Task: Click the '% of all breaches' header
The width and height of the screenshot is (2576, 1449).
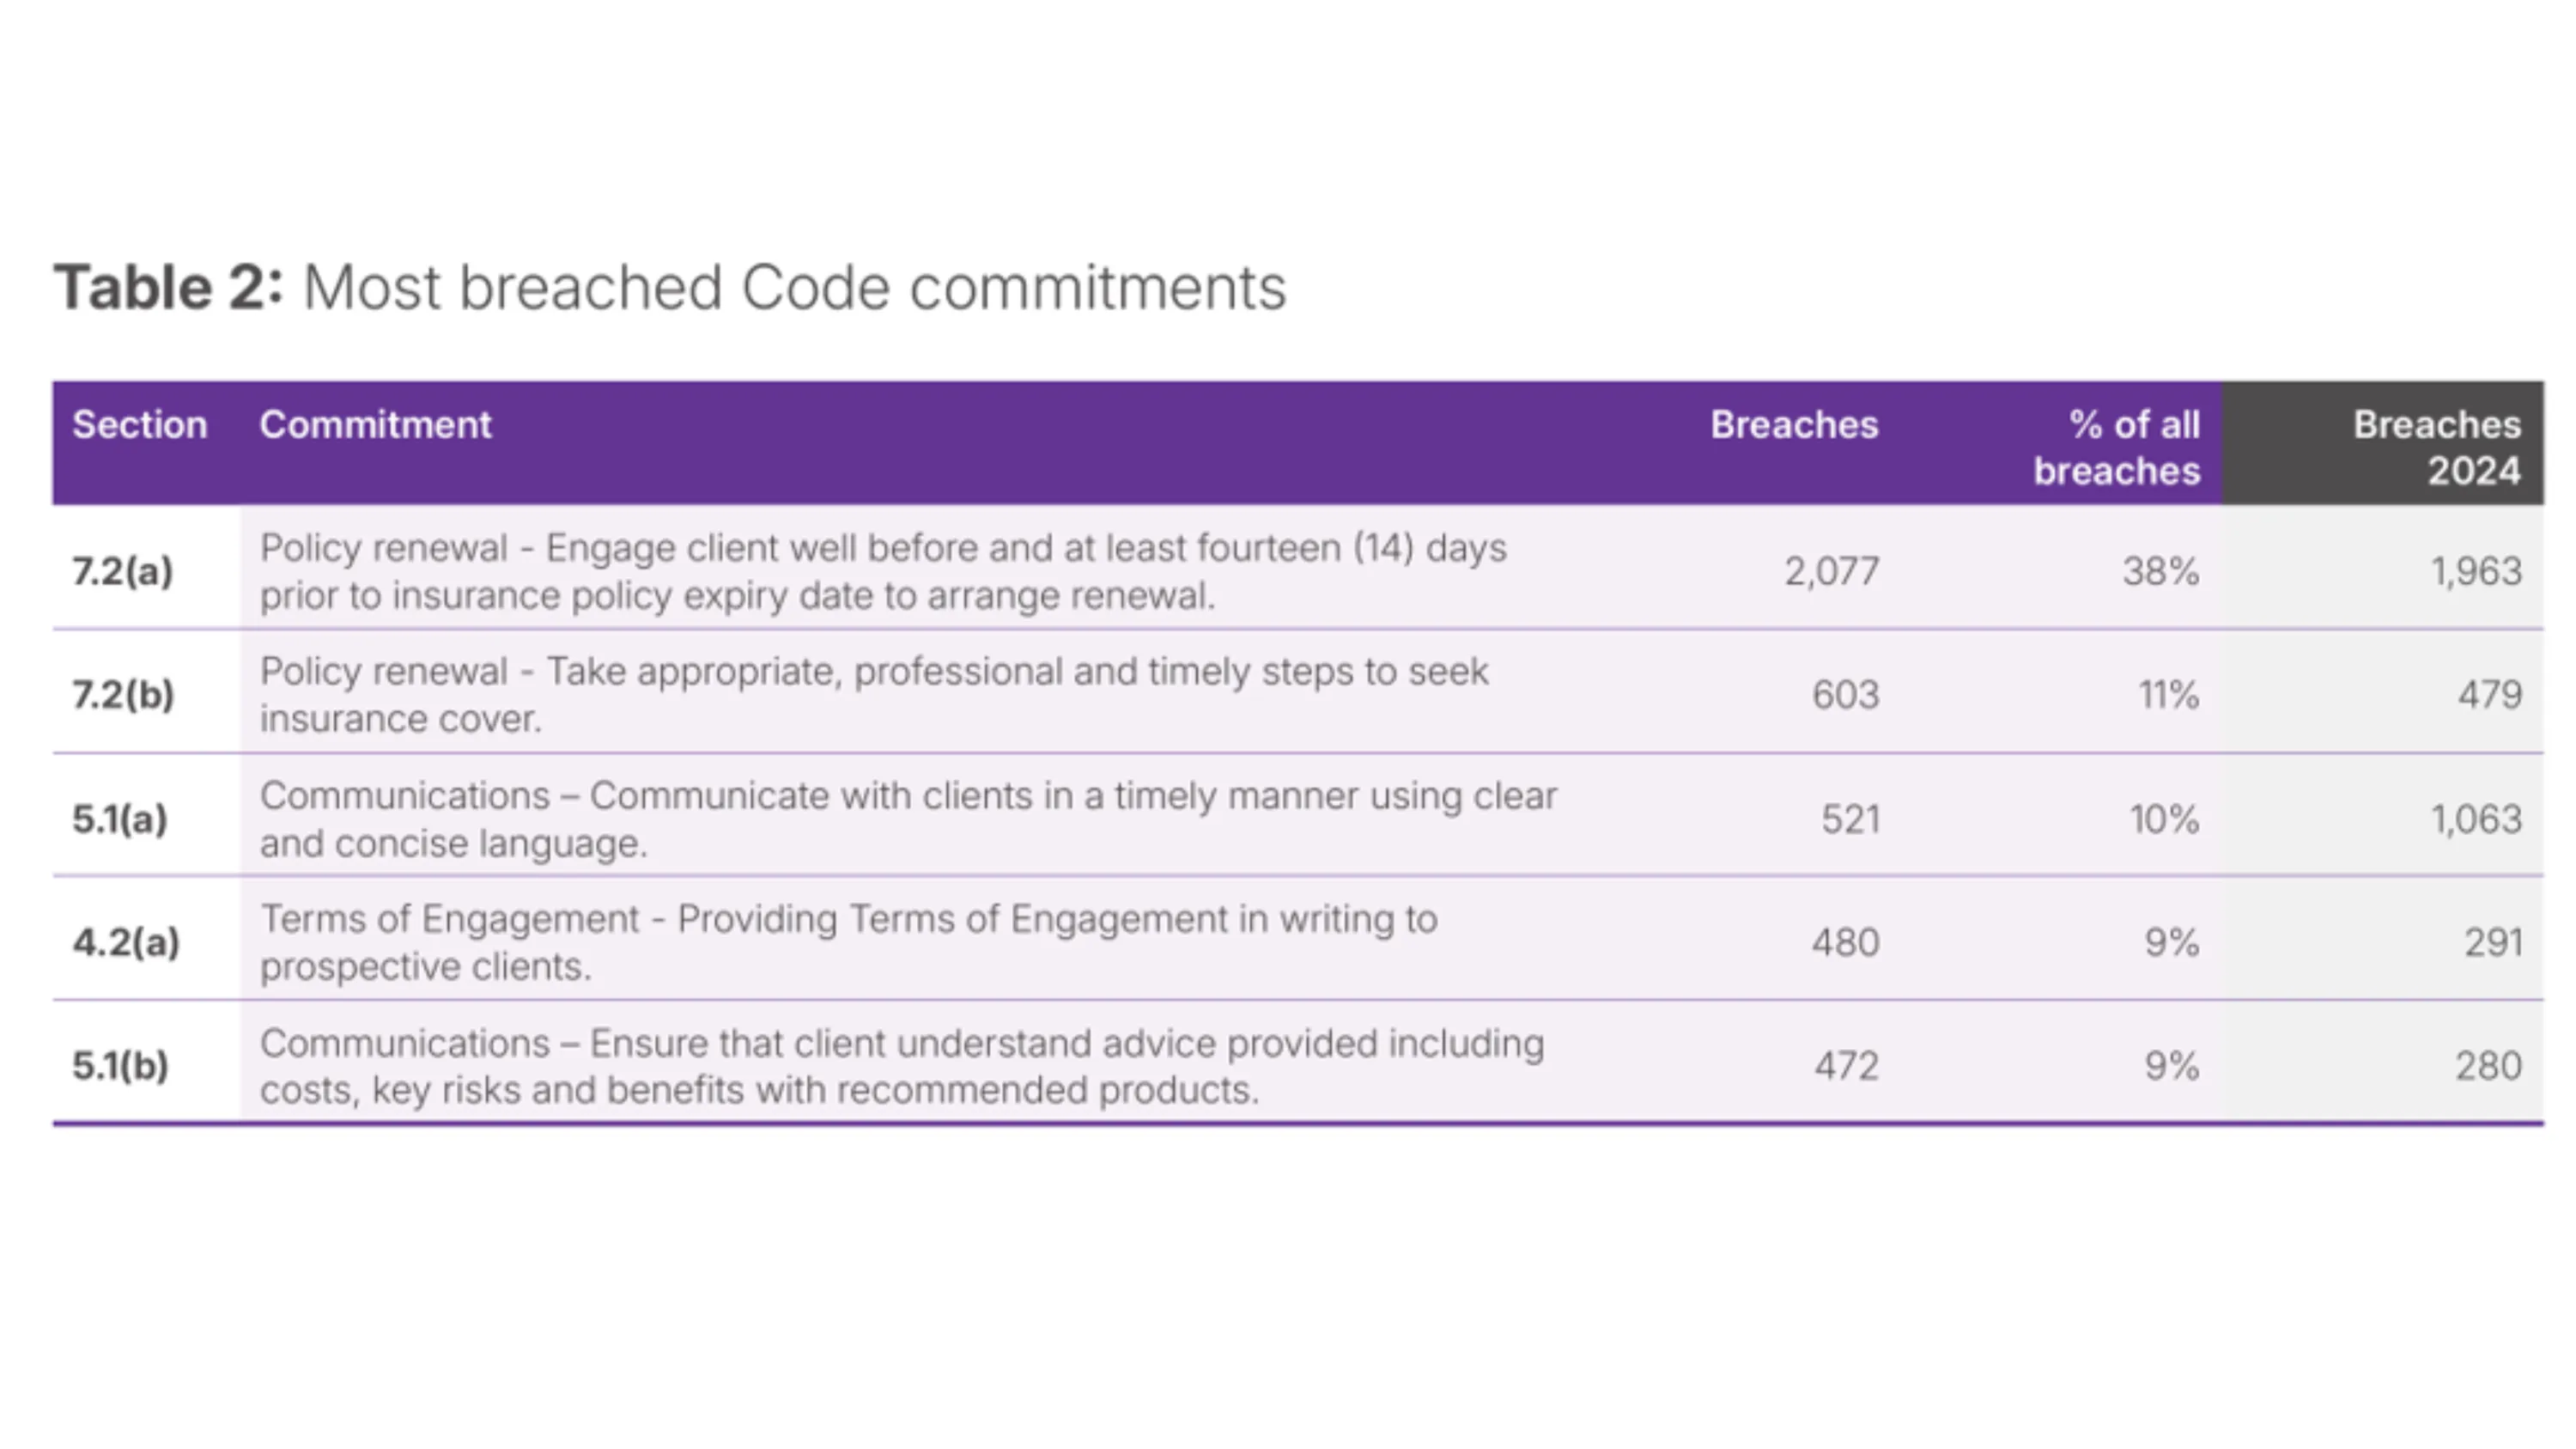Action: click(x=2117, y=448)
